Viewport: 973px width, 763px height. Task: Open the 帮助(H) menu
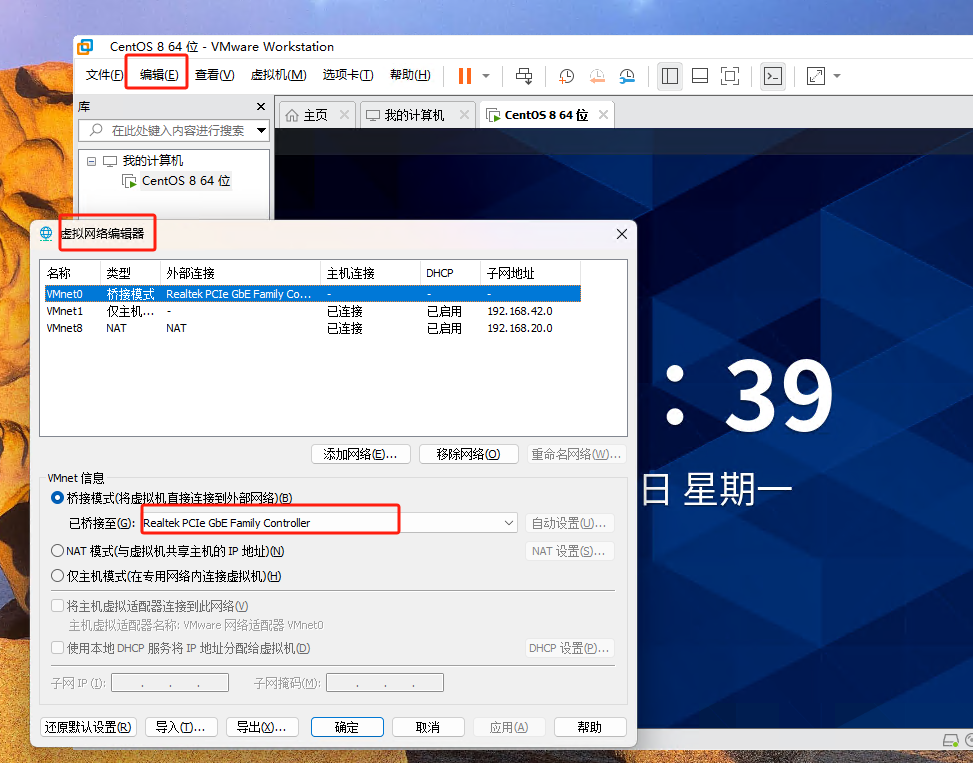(410, 75)
